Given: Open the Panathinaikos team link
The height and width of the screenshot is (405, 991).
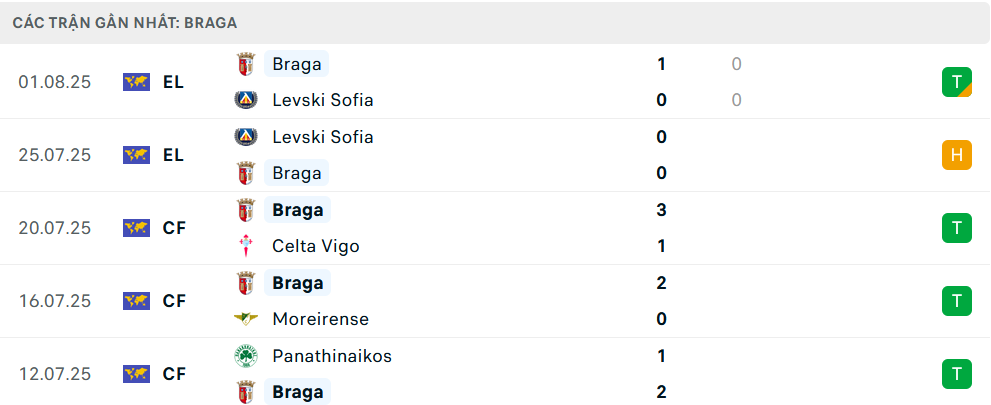Looking at the screenshot, I should tap(332, 356).
